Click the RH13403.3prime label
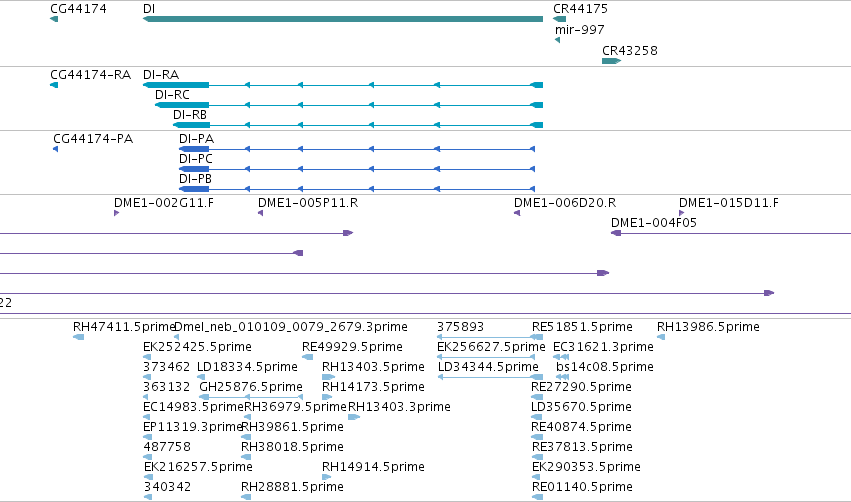The width and height of the screenshot is (851, 502). pyautogui.click(x=399, y=407)
